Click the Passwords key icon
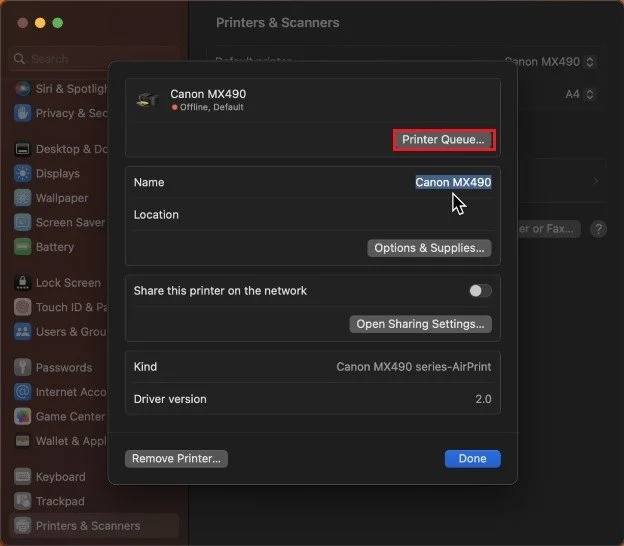This screenshot has height=546, width=624. (x=22, y=368)
